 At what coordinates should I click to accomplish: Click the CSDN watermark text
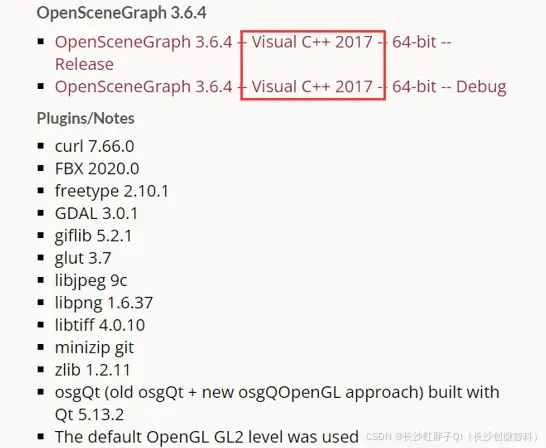pos(452,437)
